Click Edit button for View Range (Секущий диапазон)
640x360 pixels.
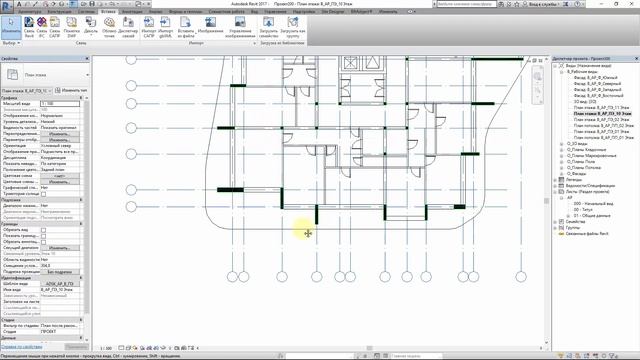(60, 248)
